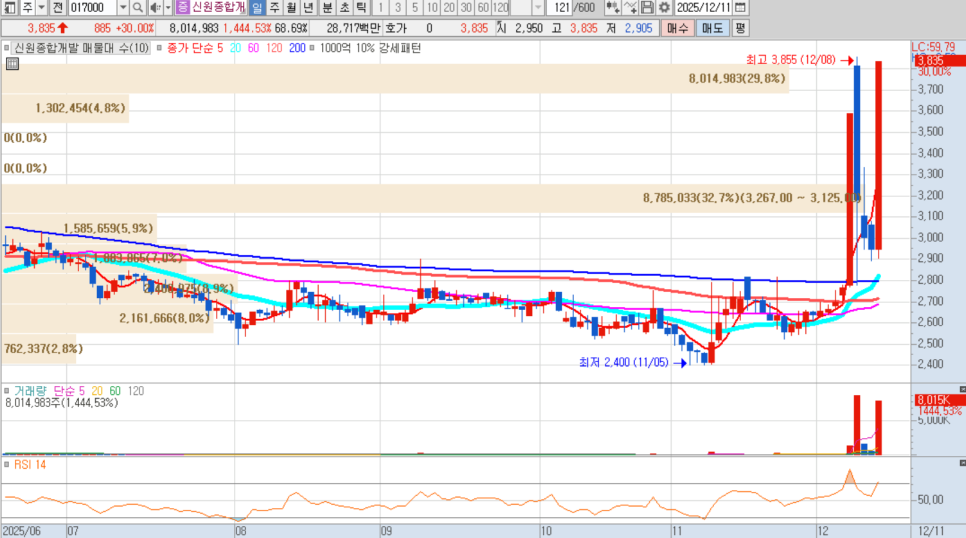This screenshot has height=538, width=966.
Task: Click the 2,161,666(8.0%) volume profile label
Action: pos(164,318)
